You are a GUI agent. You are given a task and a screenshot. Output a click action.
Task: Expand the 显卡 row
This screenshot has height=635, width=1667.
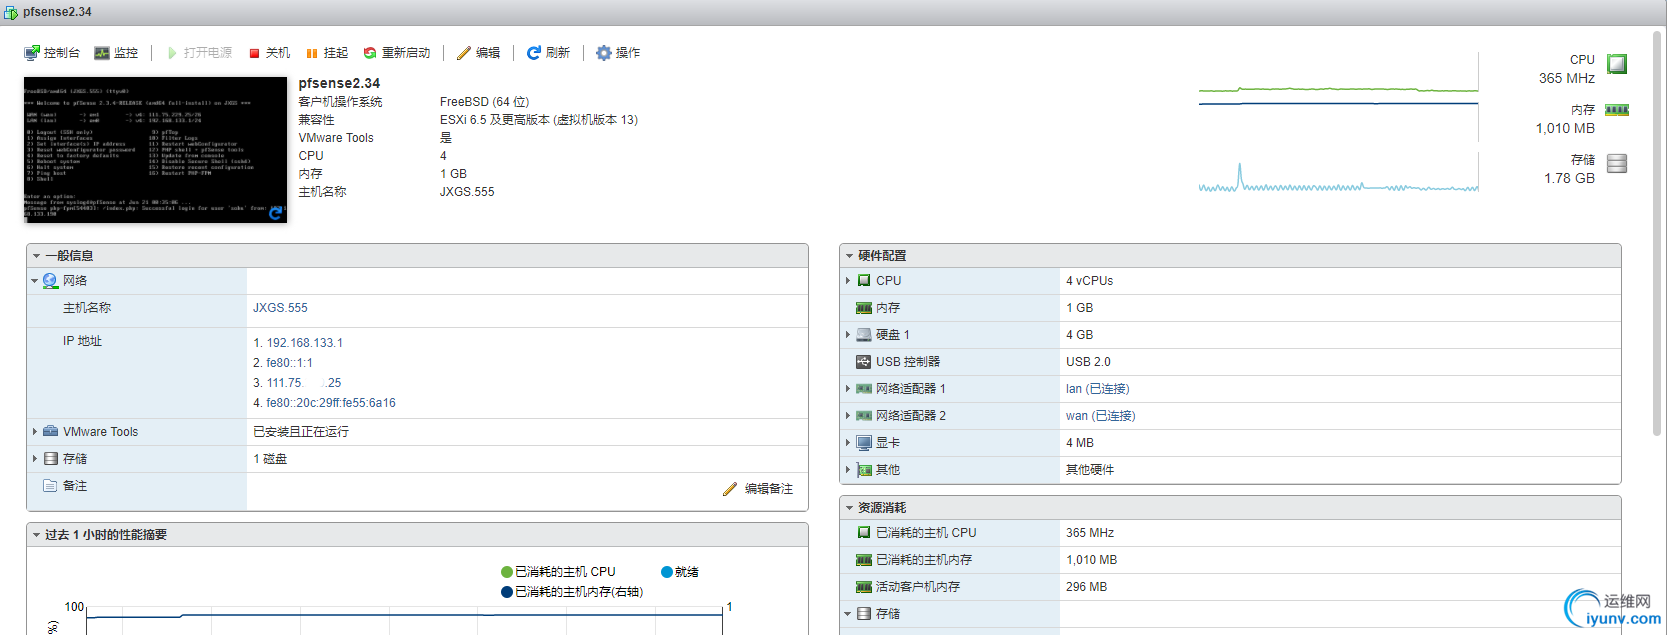[848, 443]
